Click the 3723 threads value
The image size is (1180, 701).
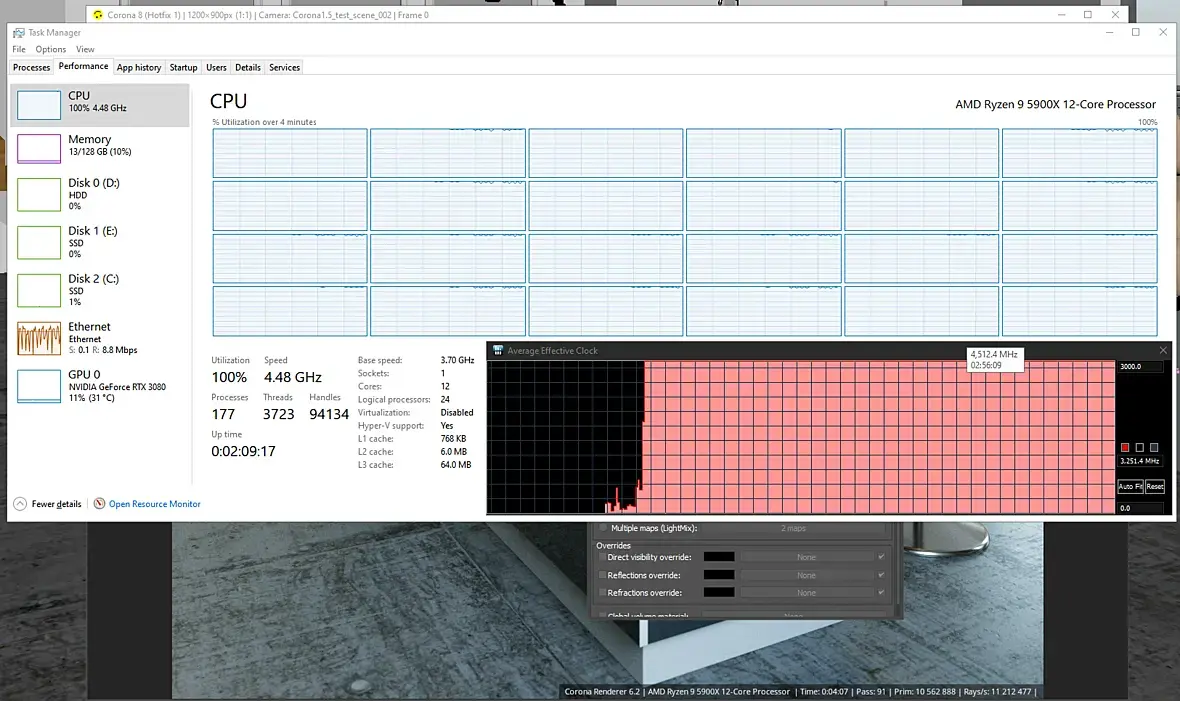click(x=278, y=414)
